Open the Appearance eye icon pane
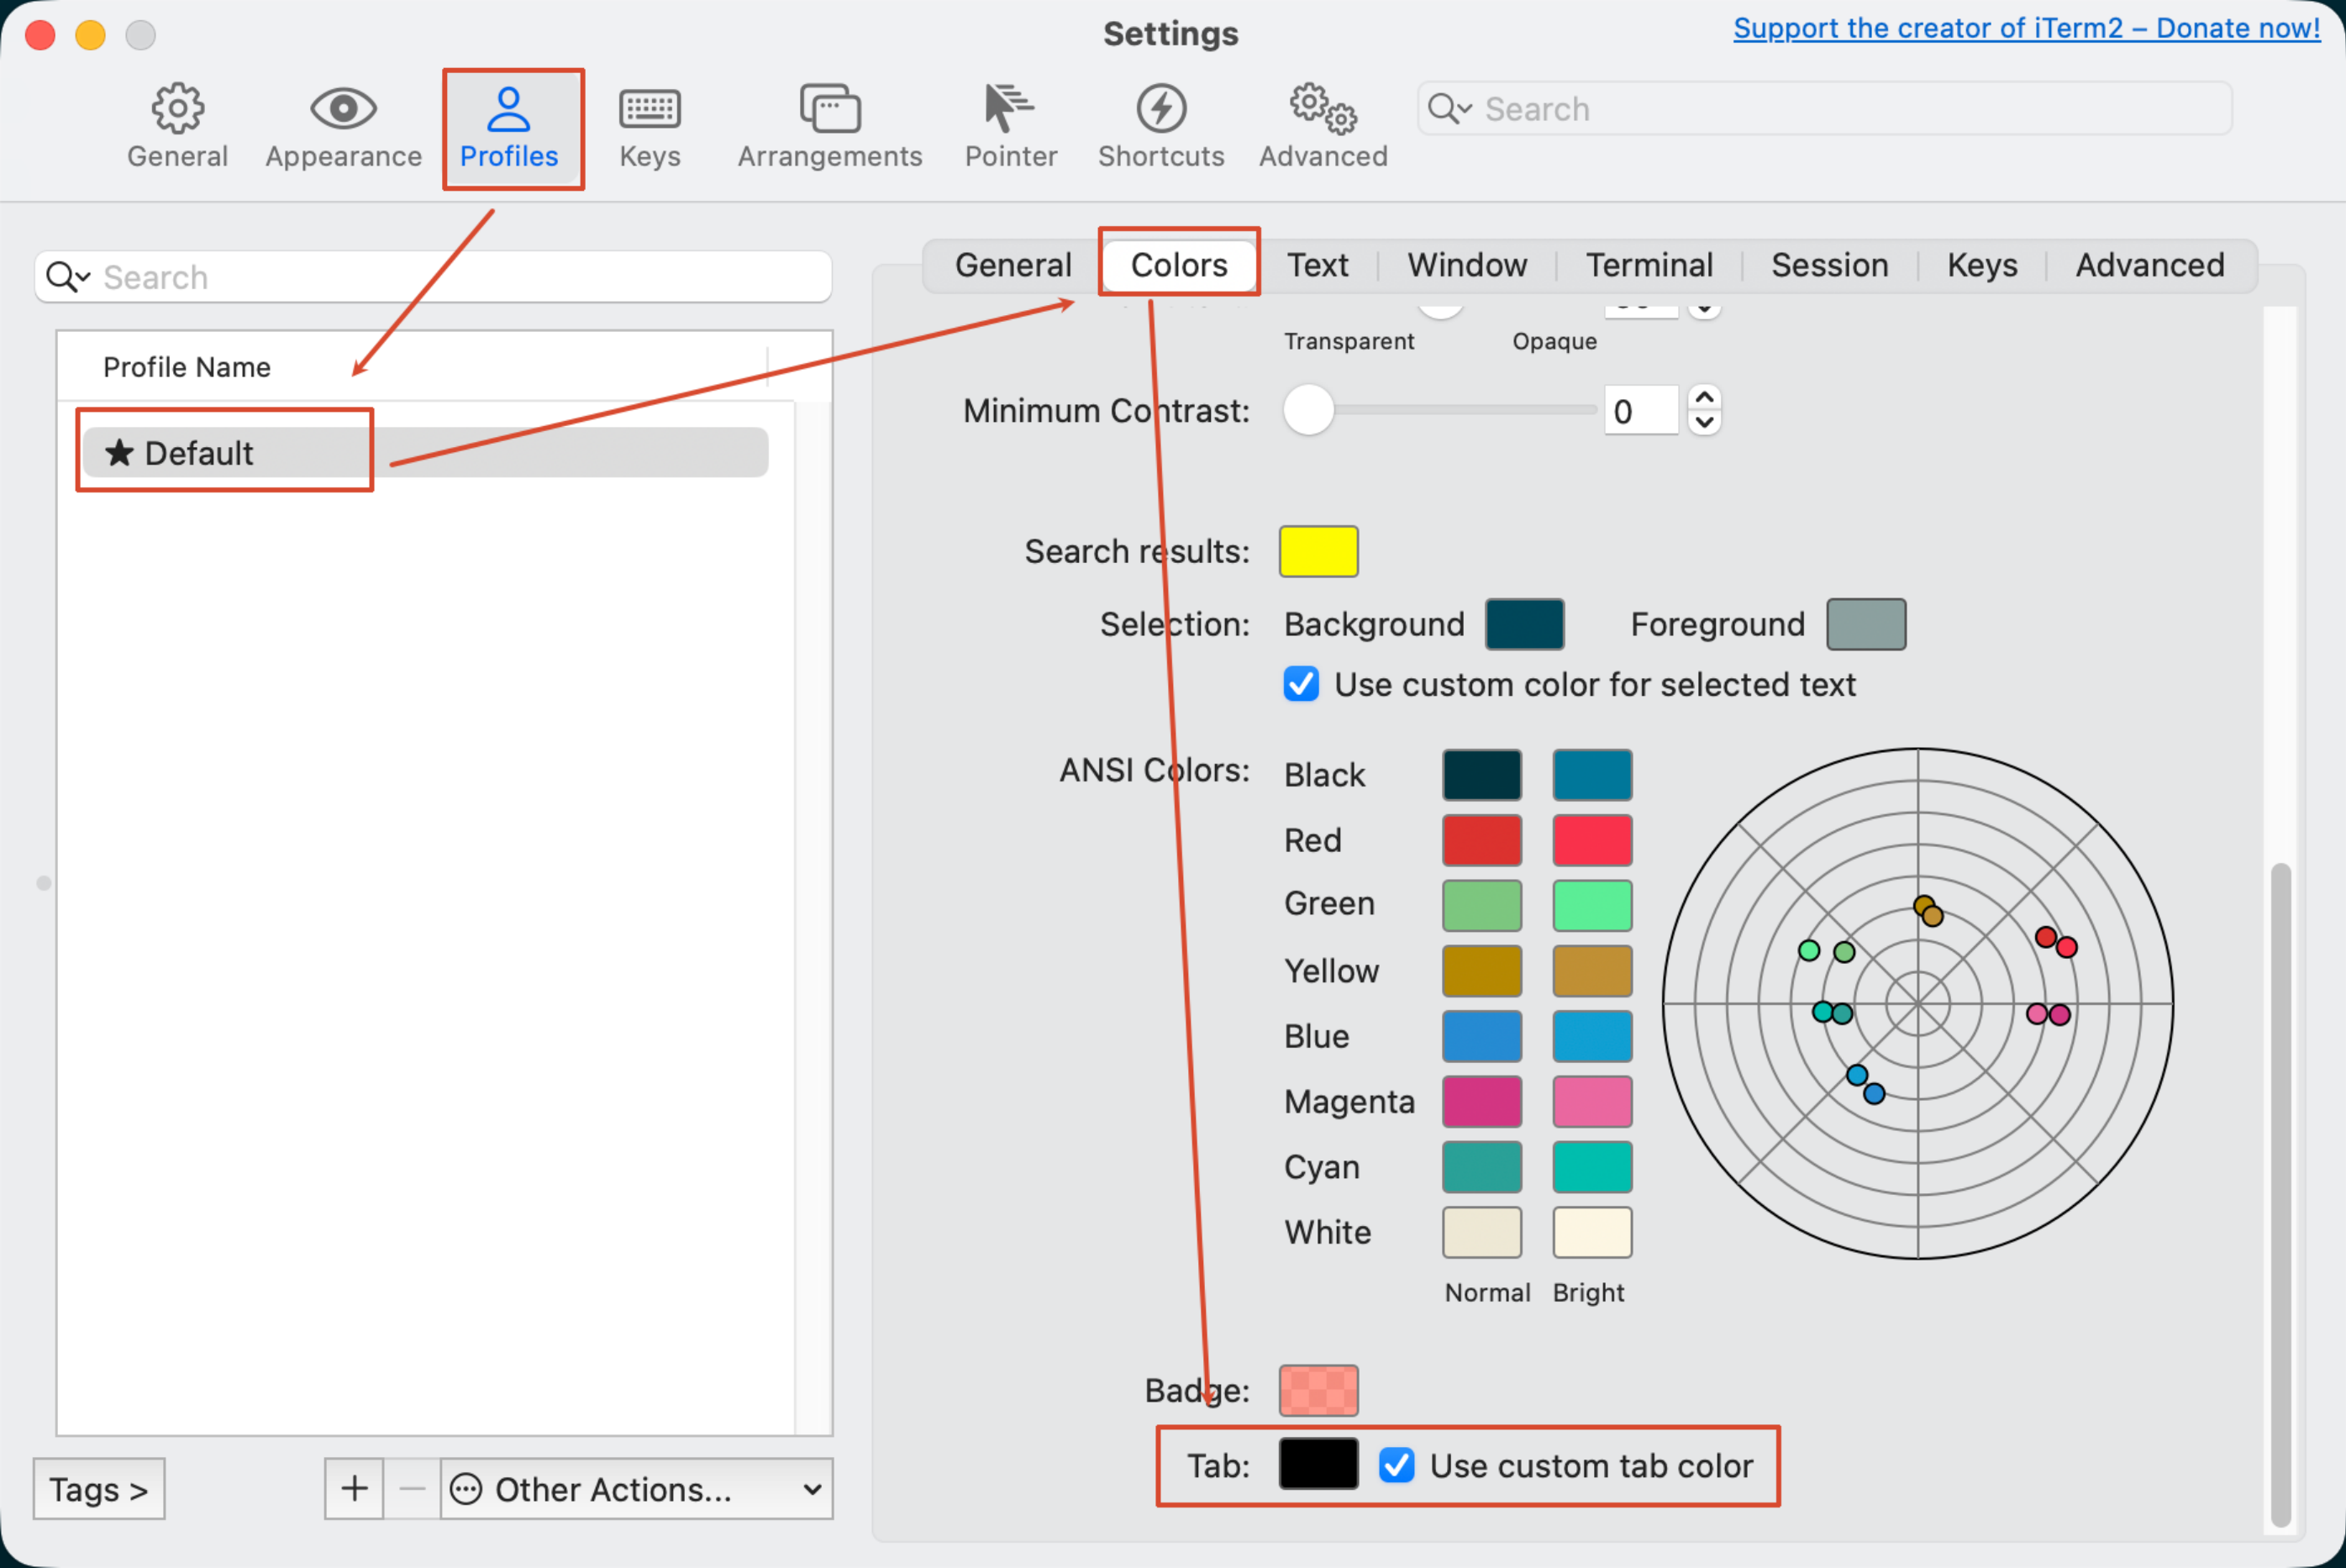The height and width of the screenshot is (1568, 2346). point(343,127)
